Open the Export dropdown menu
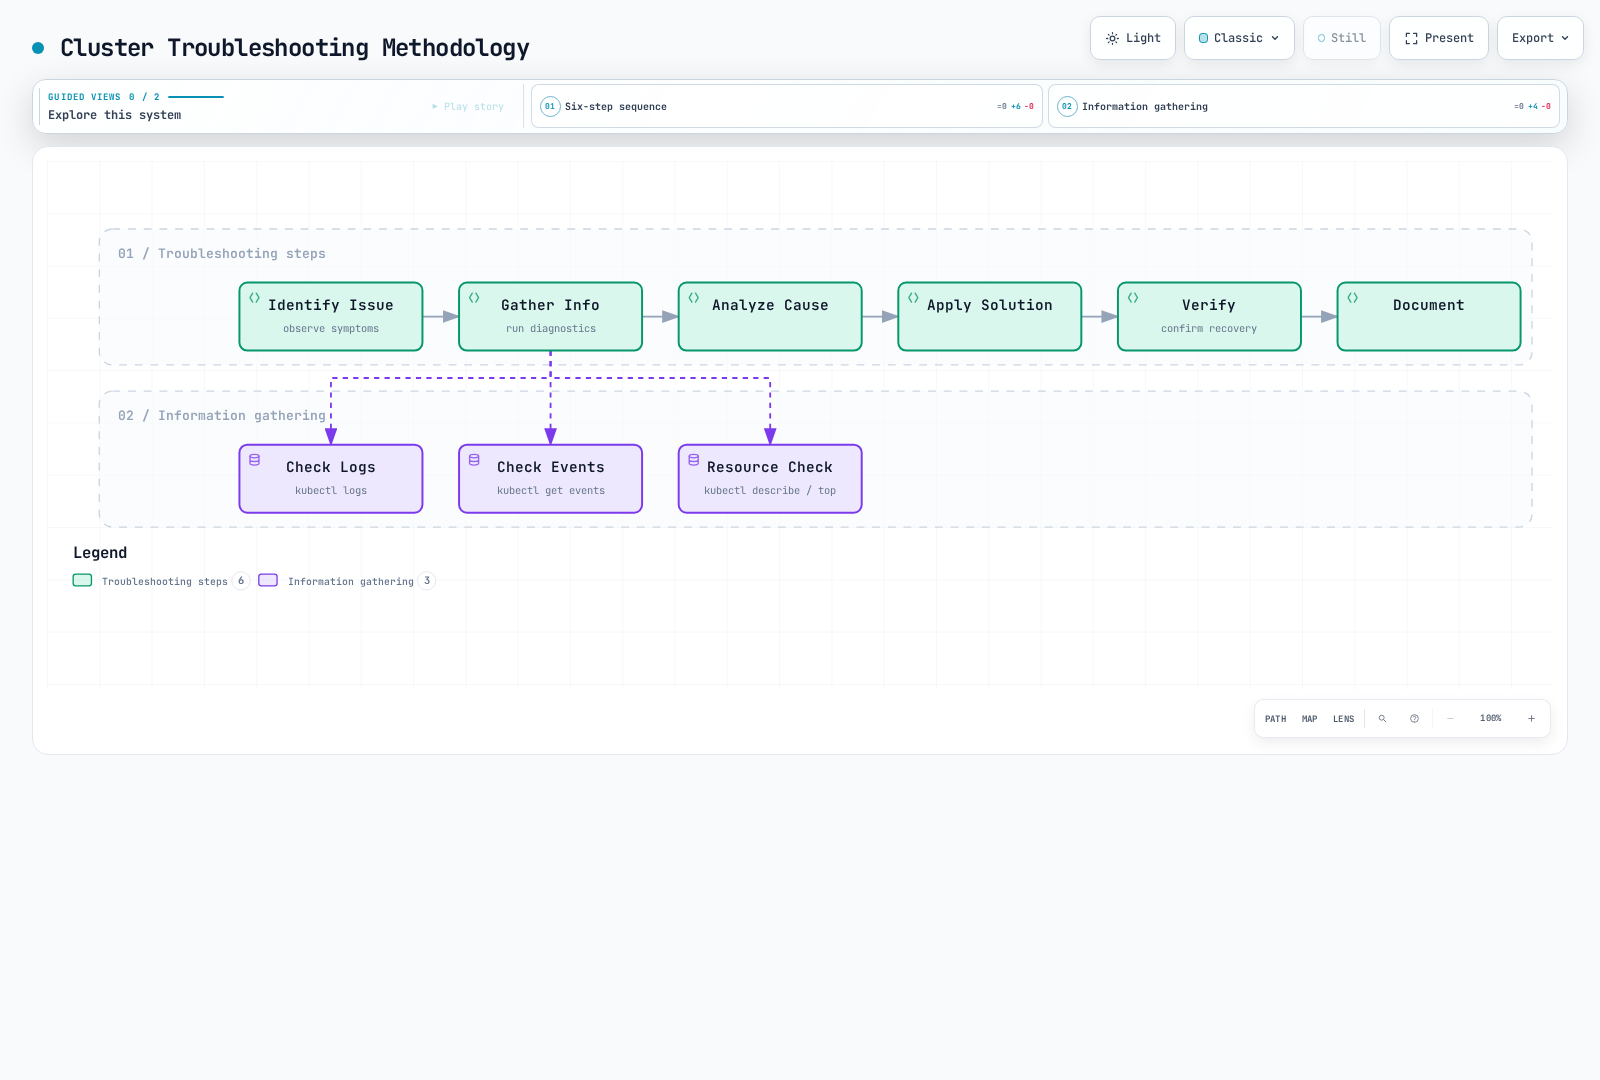 tap(1540, 38)
